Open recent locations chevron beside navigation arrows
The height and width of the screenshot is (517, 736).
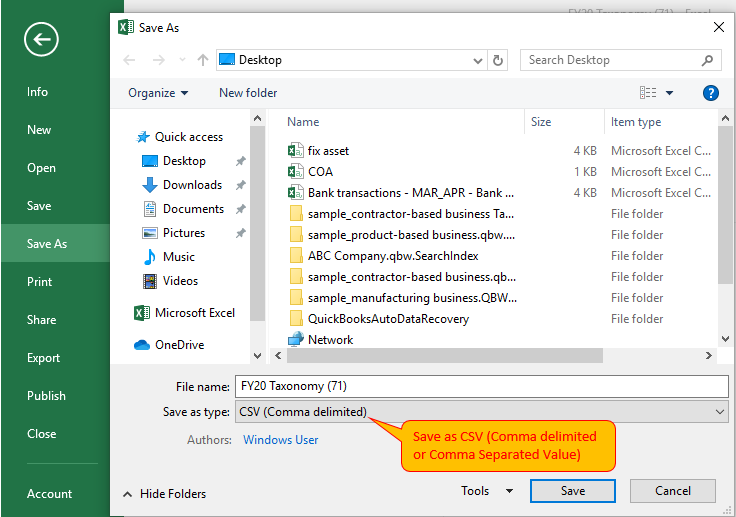[182, 60]
